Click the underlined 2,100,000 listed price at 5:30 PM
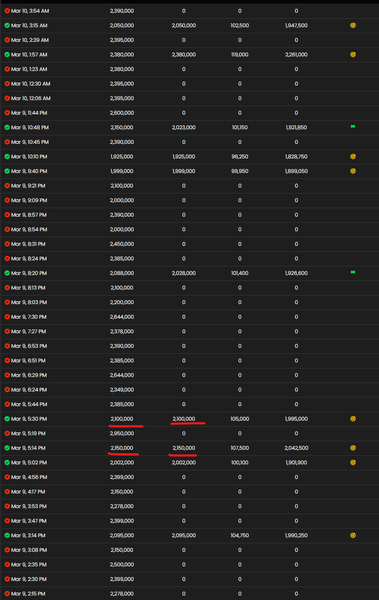Viewport: 379px width, 600px height. click(x=122, y=419)
